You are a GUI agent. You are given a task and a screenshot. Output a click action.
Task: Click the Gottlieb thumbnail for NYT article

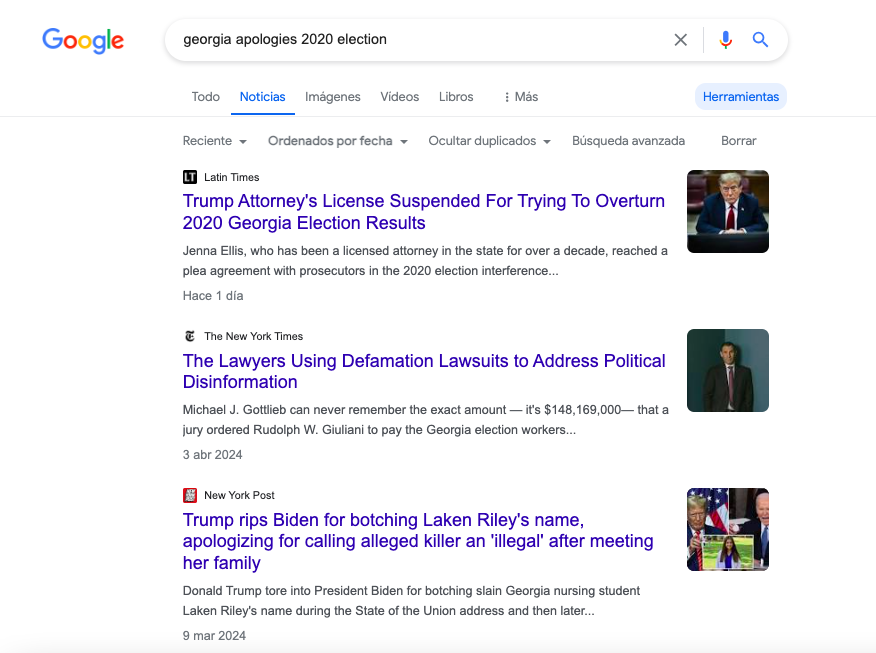727,370
